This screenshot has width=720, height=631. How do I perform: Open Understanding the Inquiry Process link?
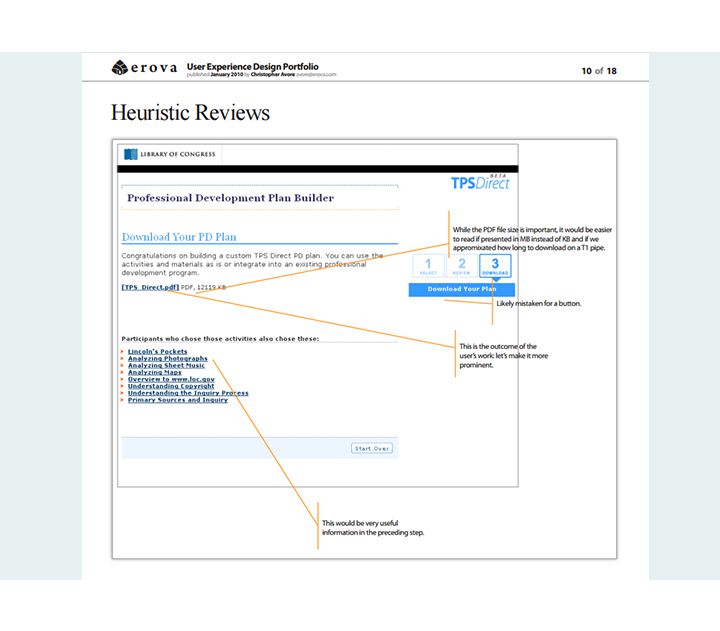pos(188,394)
